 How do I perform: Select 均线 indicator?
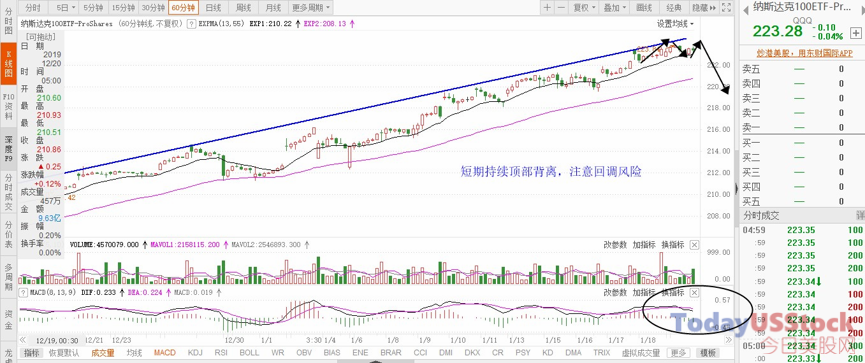coord(135,353)
